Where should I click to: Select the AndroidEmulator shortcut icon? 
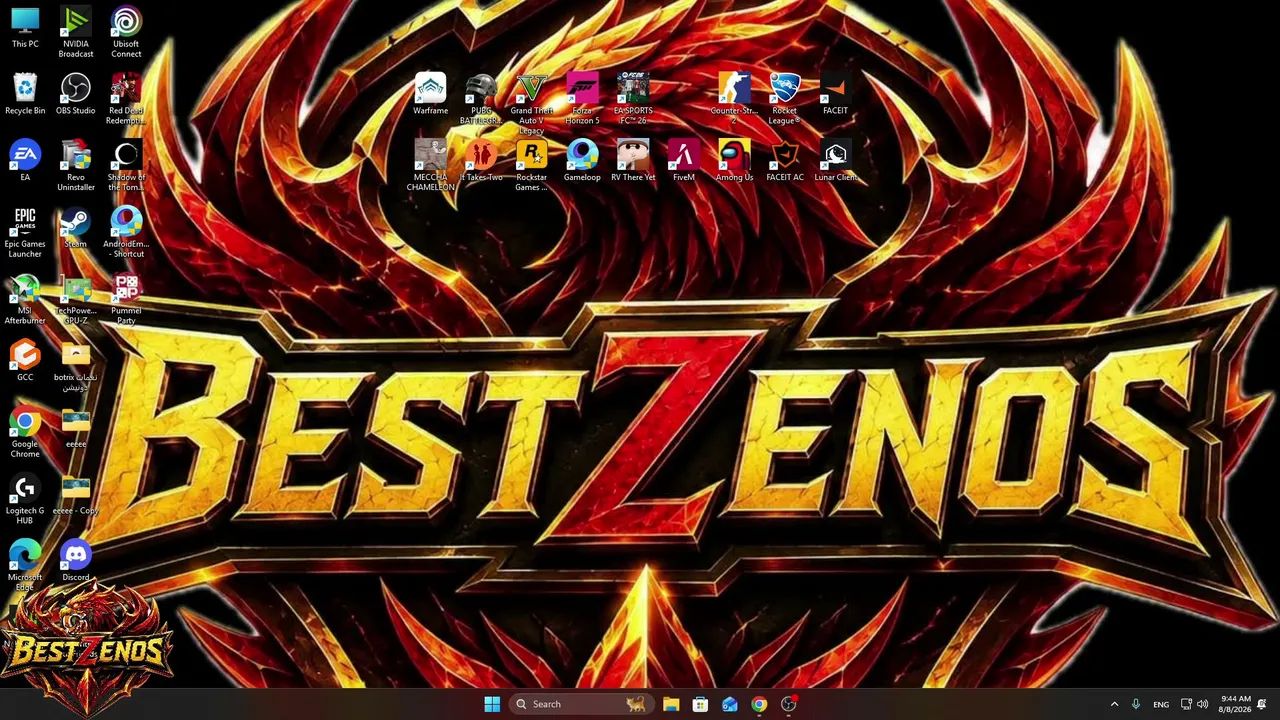[126, 233]
